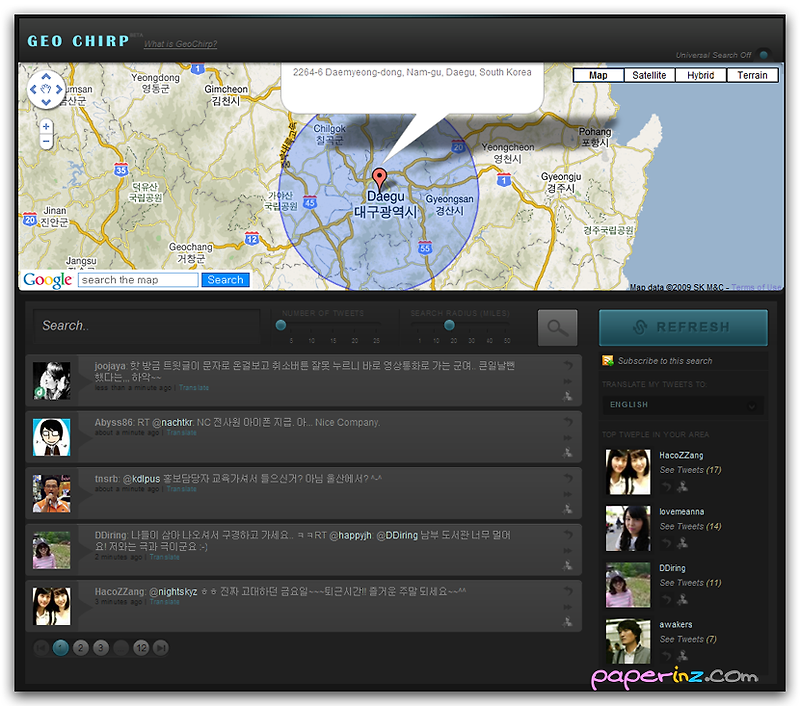Retweet joojaya's tweet with forward icon
This screenshot has width=800, height=706.
(x=568, y=381)
